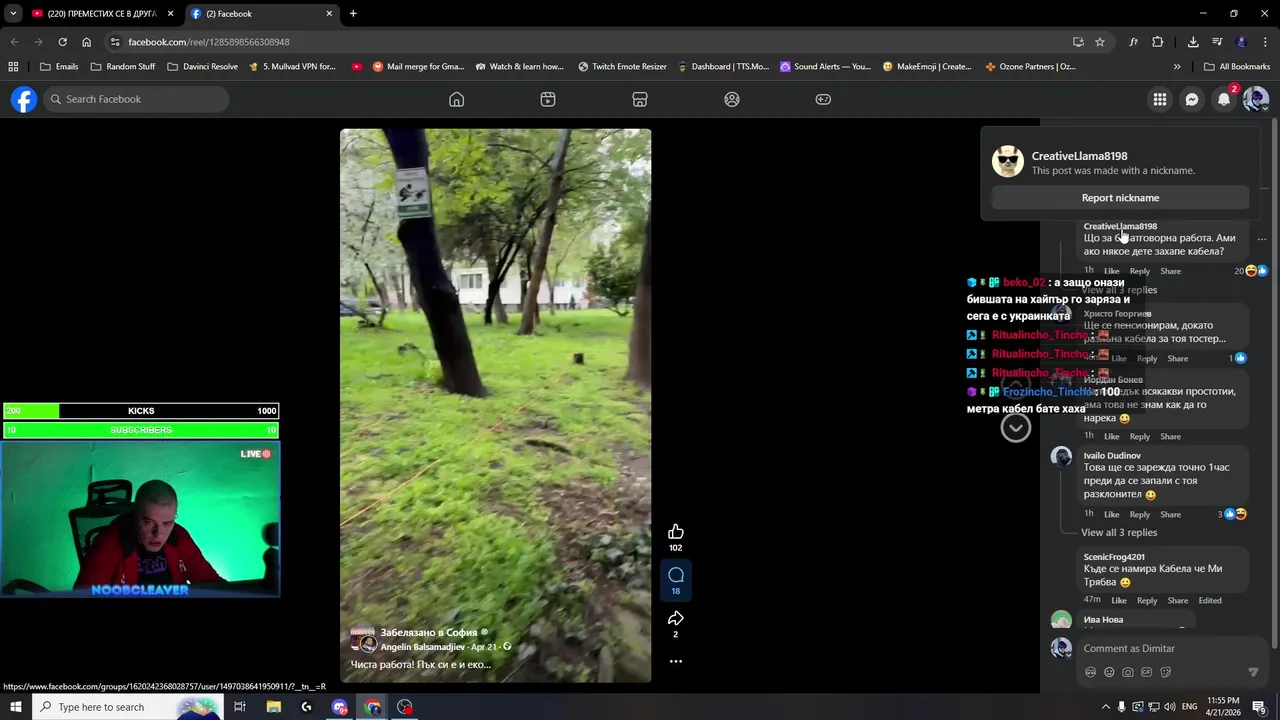Image resolution: width=1280 pixels, height=720 pixels.
Task: Insert an emoji in the comment box
Action: pyautogui.click(x=1109, y=672)
